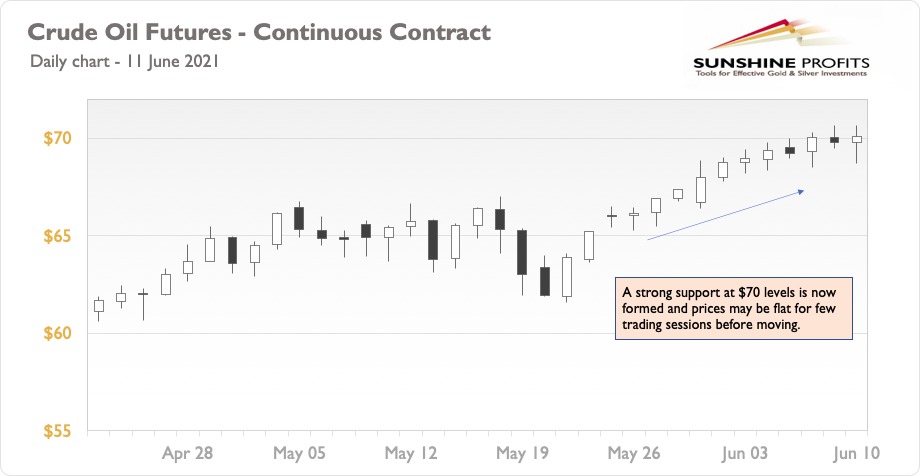Click the tagline under Sunshine Profits logo
Image resolution: width=922 pixels, height=476 pixels.
pyautogui.click(x=781, y=74)
